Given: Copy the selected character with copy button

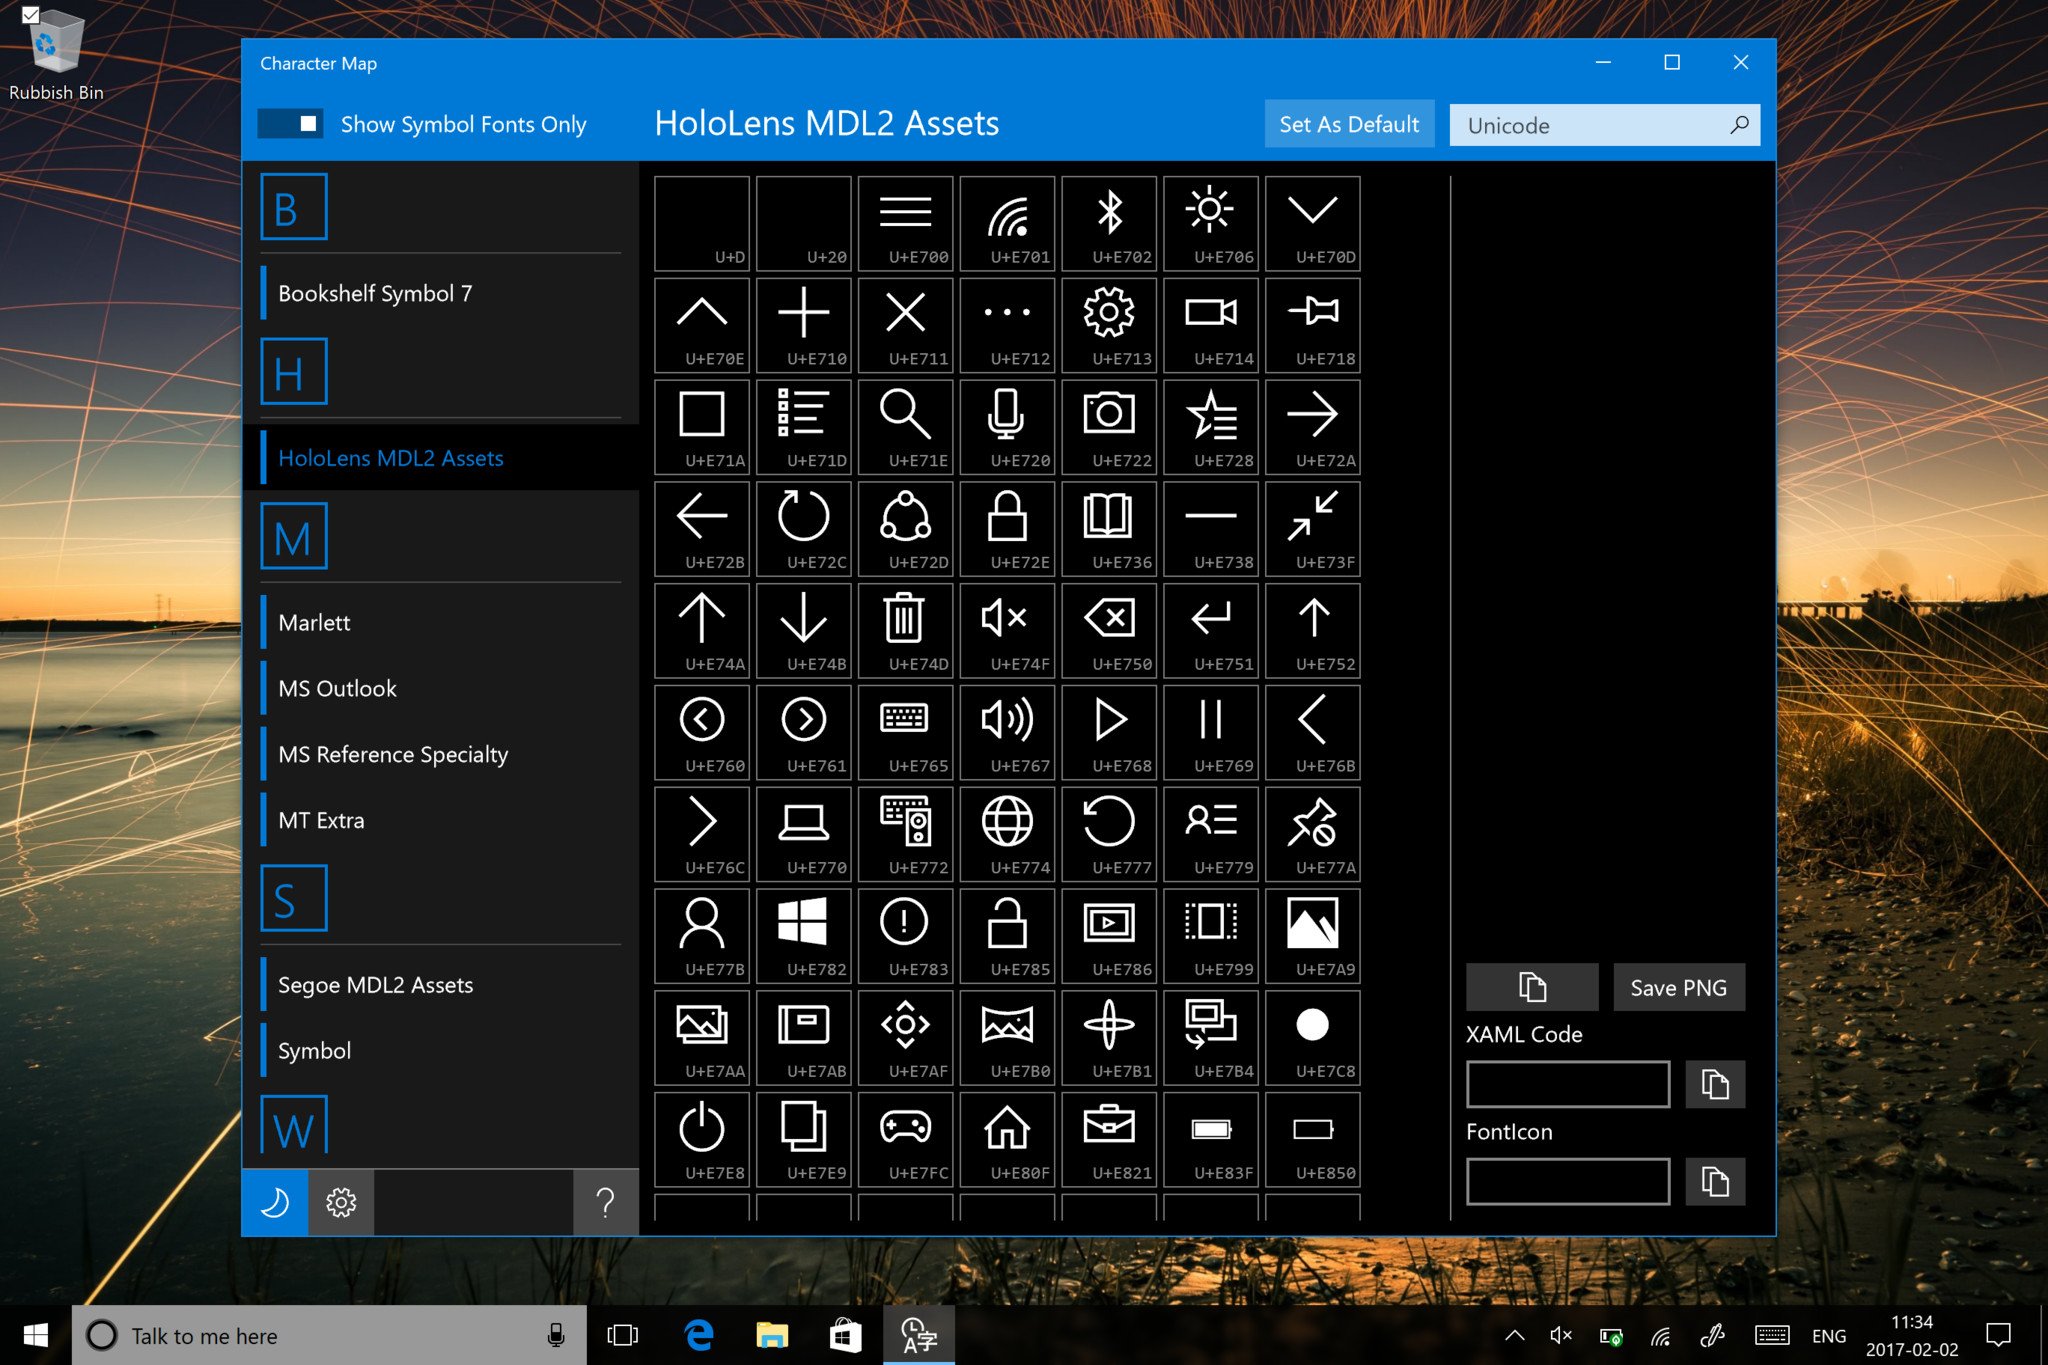Looking at the screenshot, I should [1532, 987].
